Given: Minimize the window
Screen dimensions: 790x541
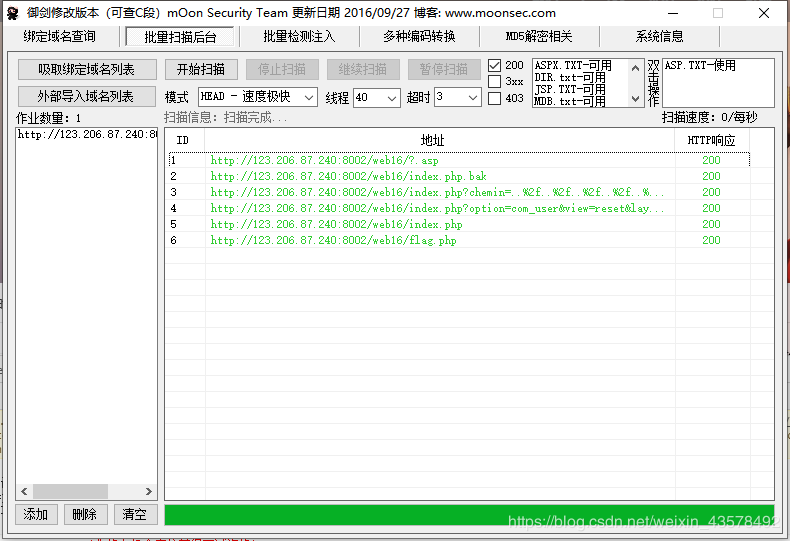Looking at the screenshot, I should (x=672, y=13).
